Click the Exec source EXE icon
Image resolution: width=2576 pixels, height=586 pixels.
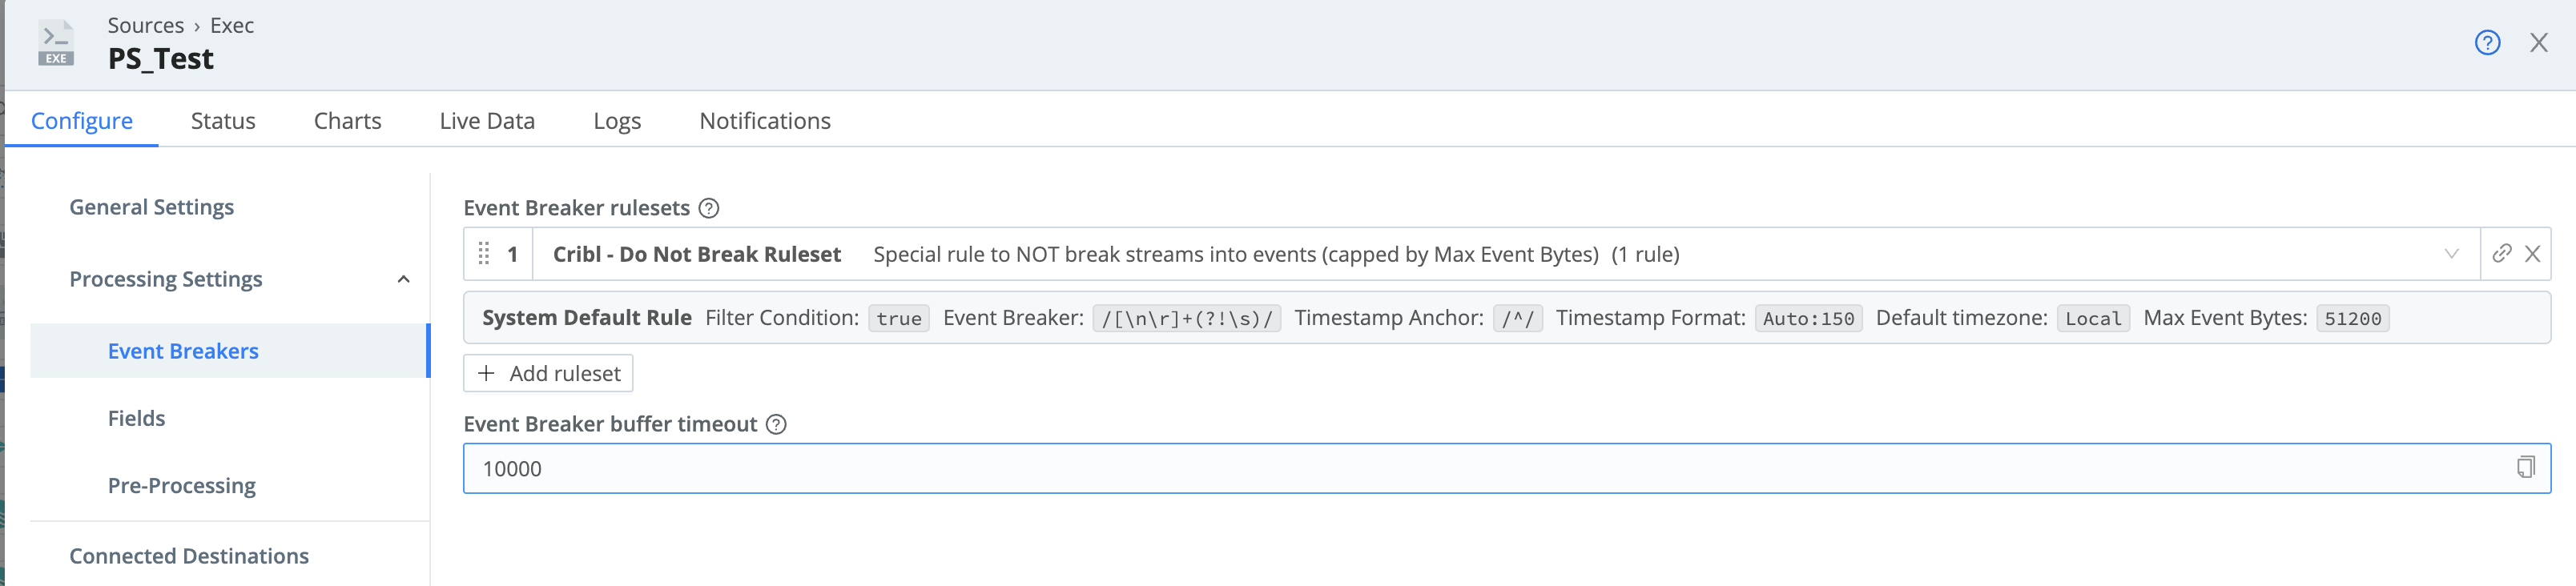pyautogui.click(x=57, y=42)
